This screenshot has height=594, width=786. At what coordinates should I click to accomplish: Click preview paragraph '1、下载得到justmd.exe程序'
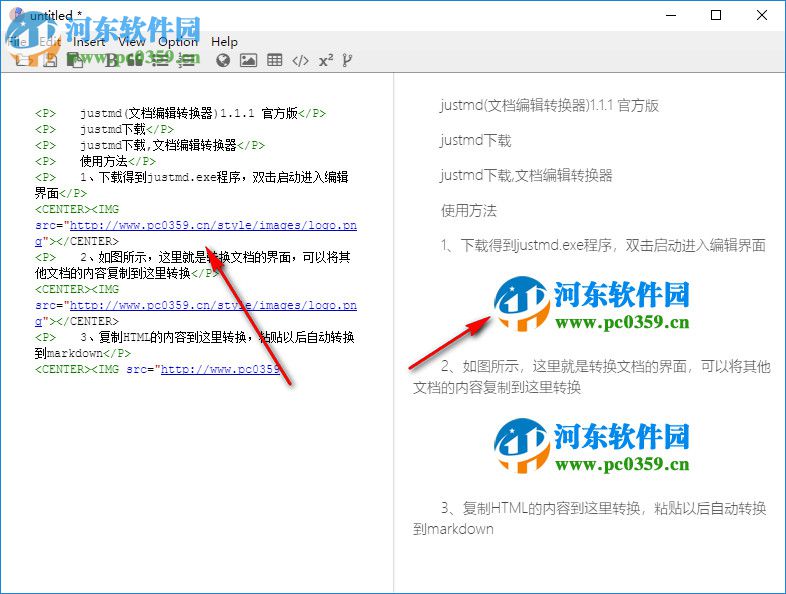click(603, 245)
